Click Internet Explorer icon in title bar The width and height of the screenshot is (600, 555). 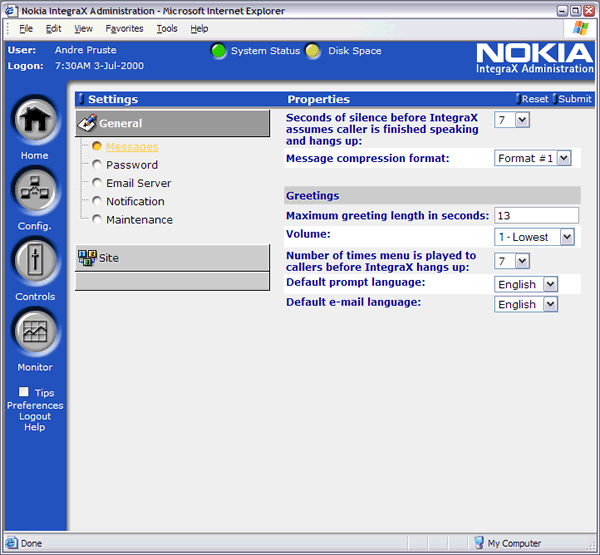pyautogui.click(x=11, y=11)
